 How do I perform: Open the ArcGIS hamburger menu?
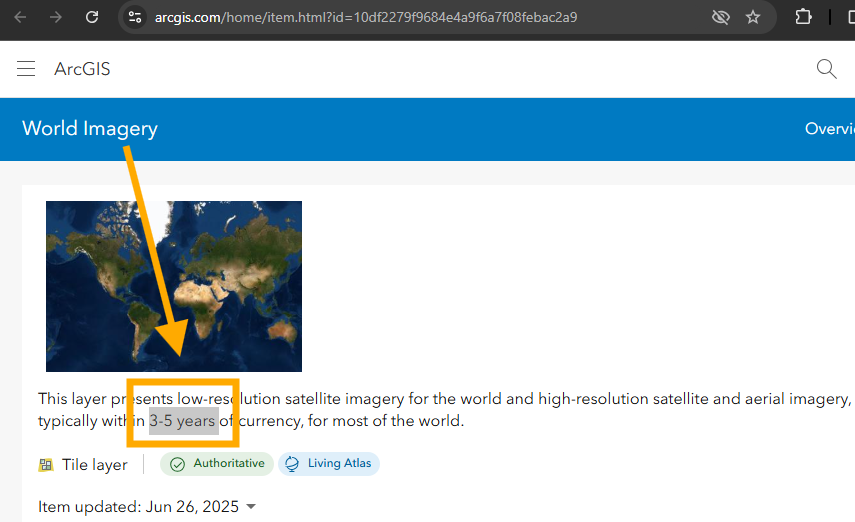(x=26, y=69)
